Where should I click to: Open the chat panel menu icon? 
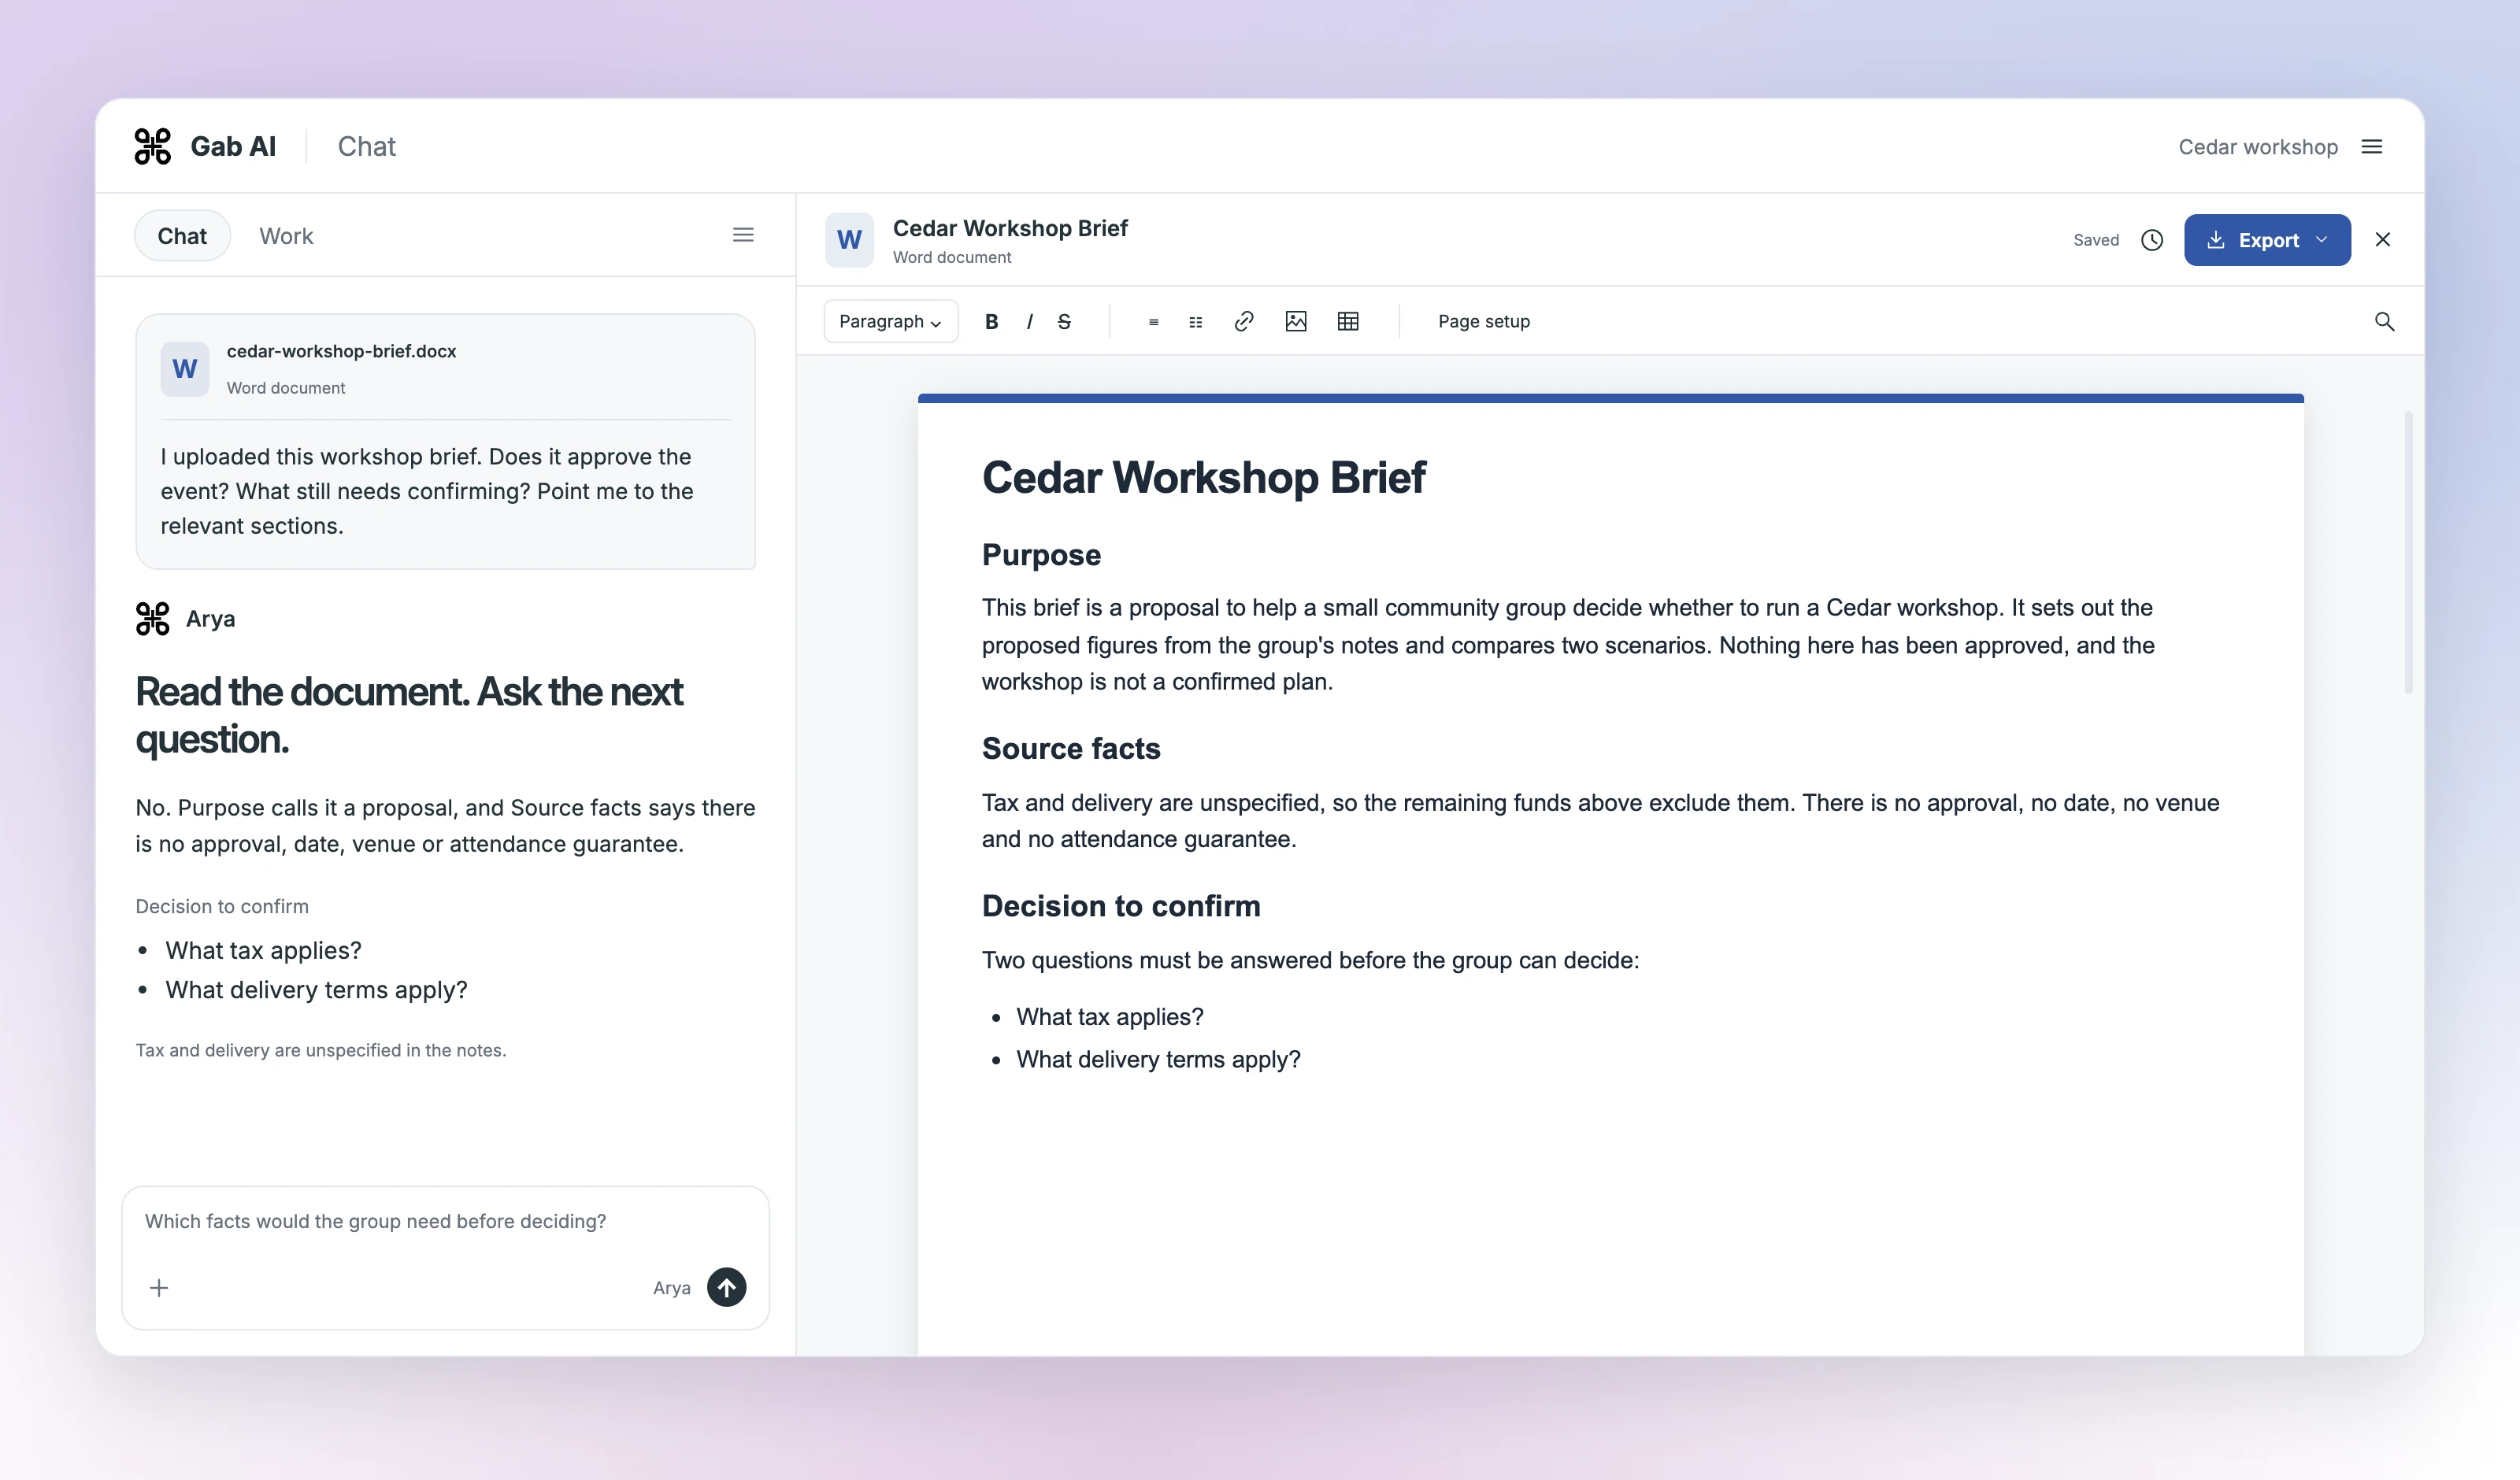point(743,235)
